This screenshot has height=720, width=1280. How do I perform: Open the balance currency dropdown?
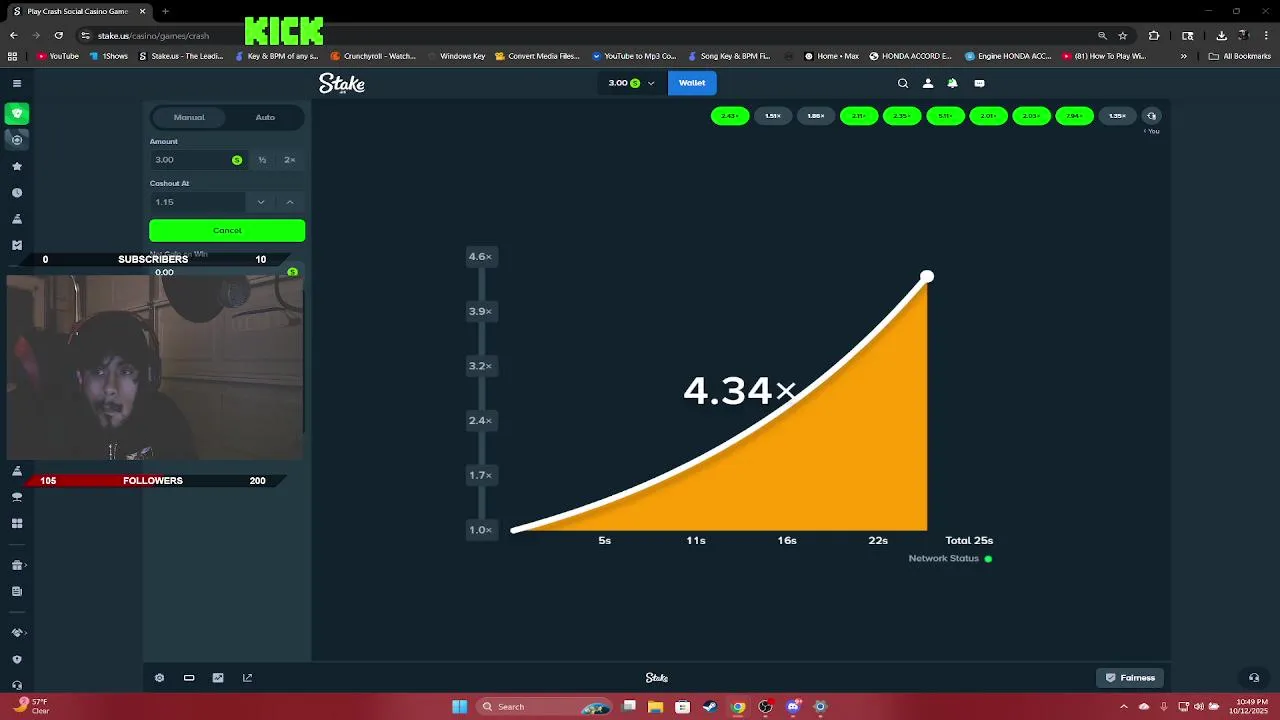[631, 83]
